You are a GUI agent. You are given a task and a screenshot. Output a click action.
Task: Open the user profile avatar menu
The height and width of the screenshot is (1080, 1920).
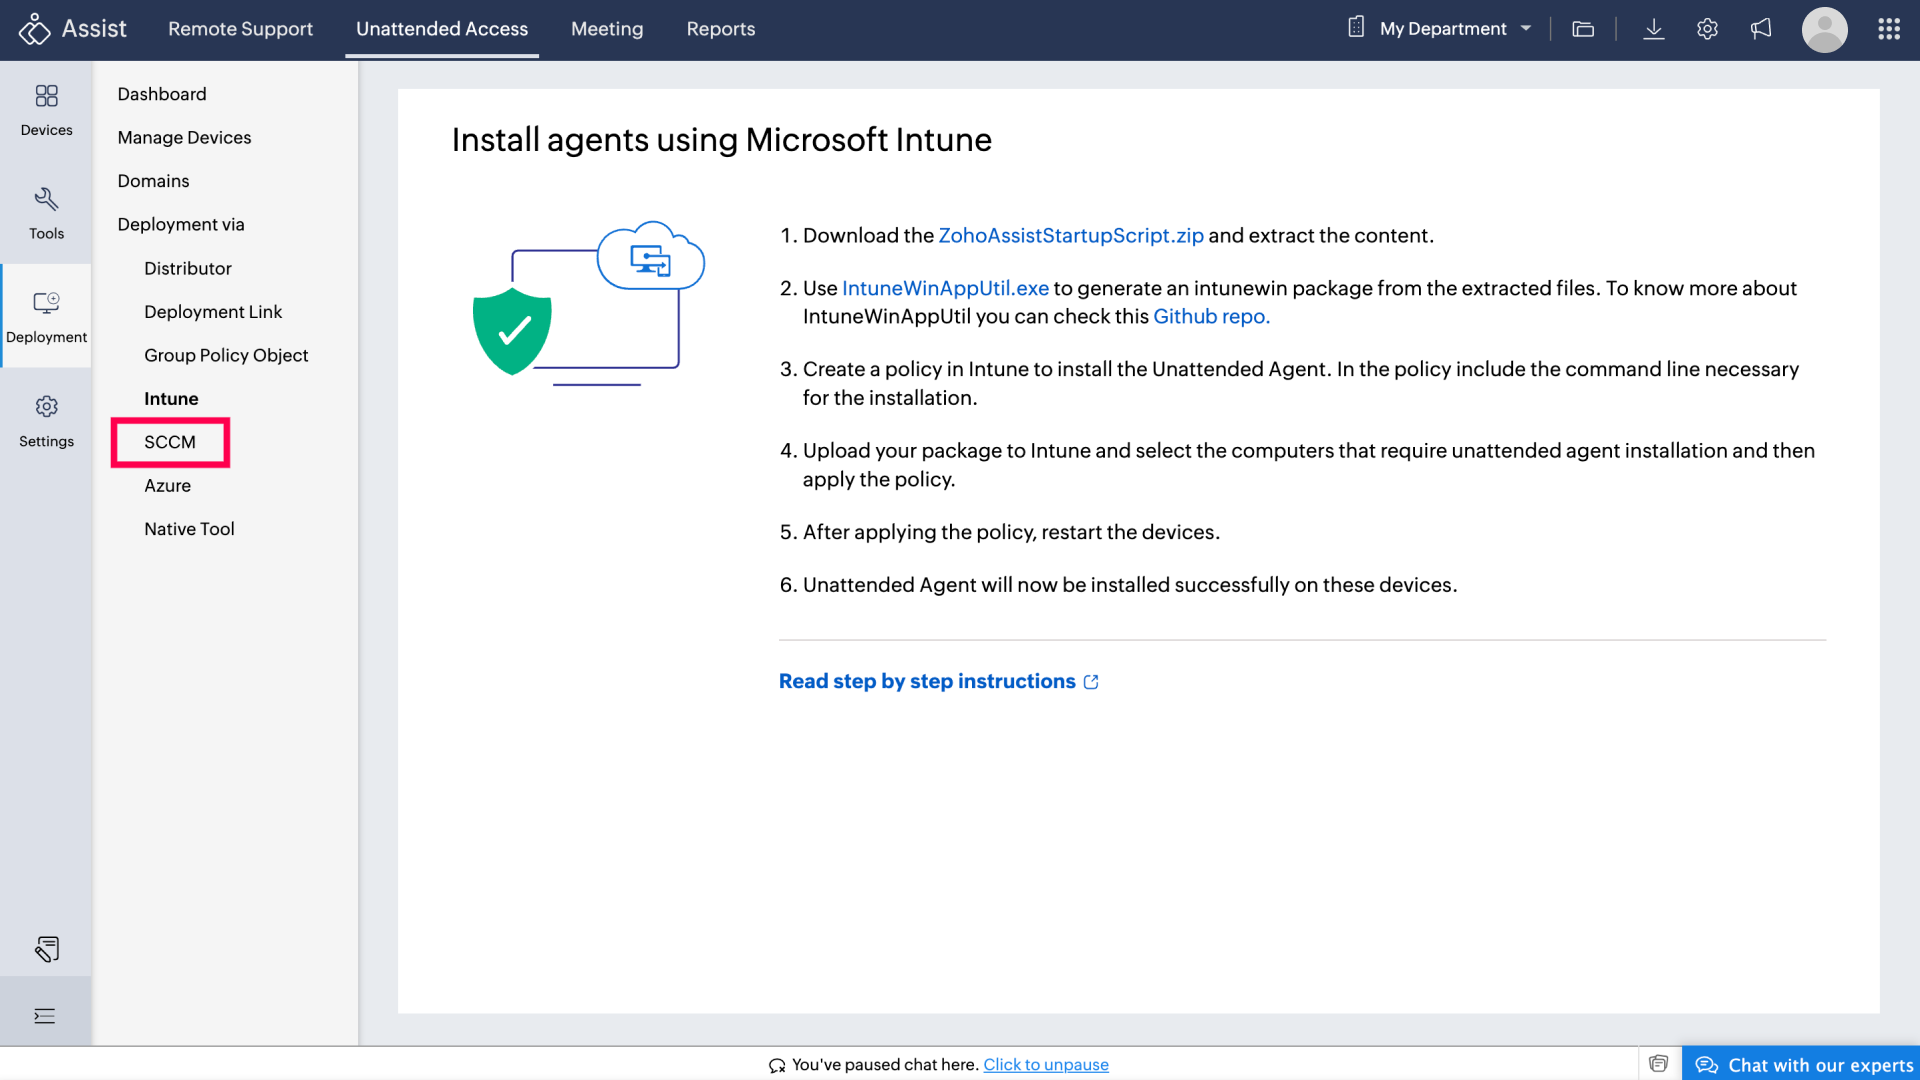tap(1824, 30)
